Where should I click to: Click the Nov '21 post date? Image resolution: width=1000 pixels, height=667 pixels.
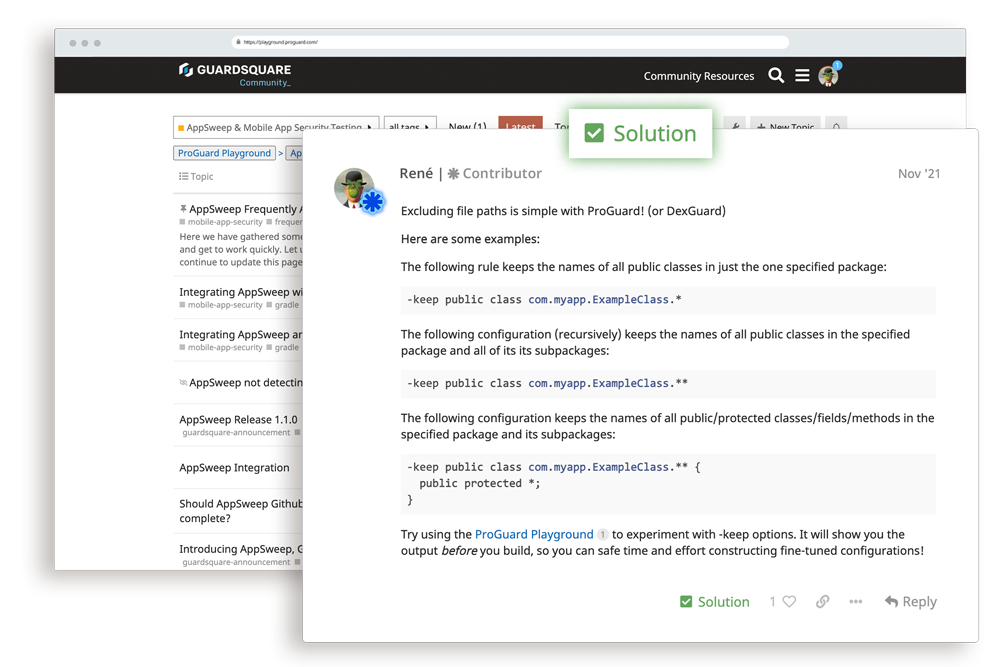[x=919, y=173]
